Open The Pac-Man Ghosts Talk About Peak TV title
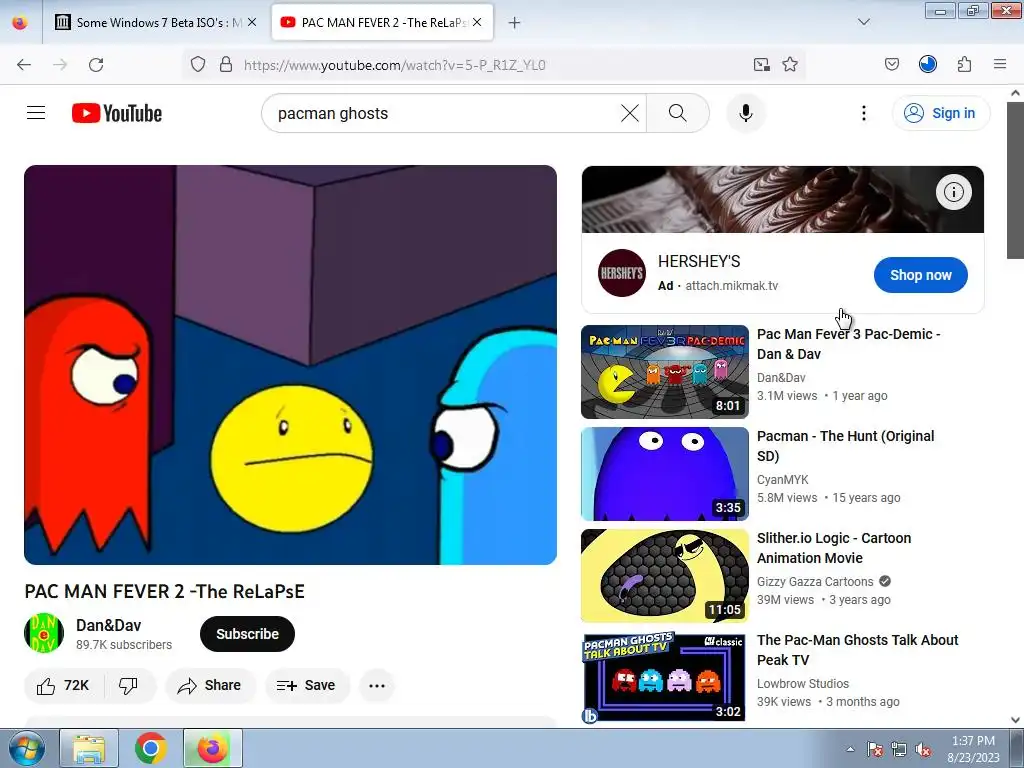Viewport: 1024px width, 768px height. click(x=857, y=650)
